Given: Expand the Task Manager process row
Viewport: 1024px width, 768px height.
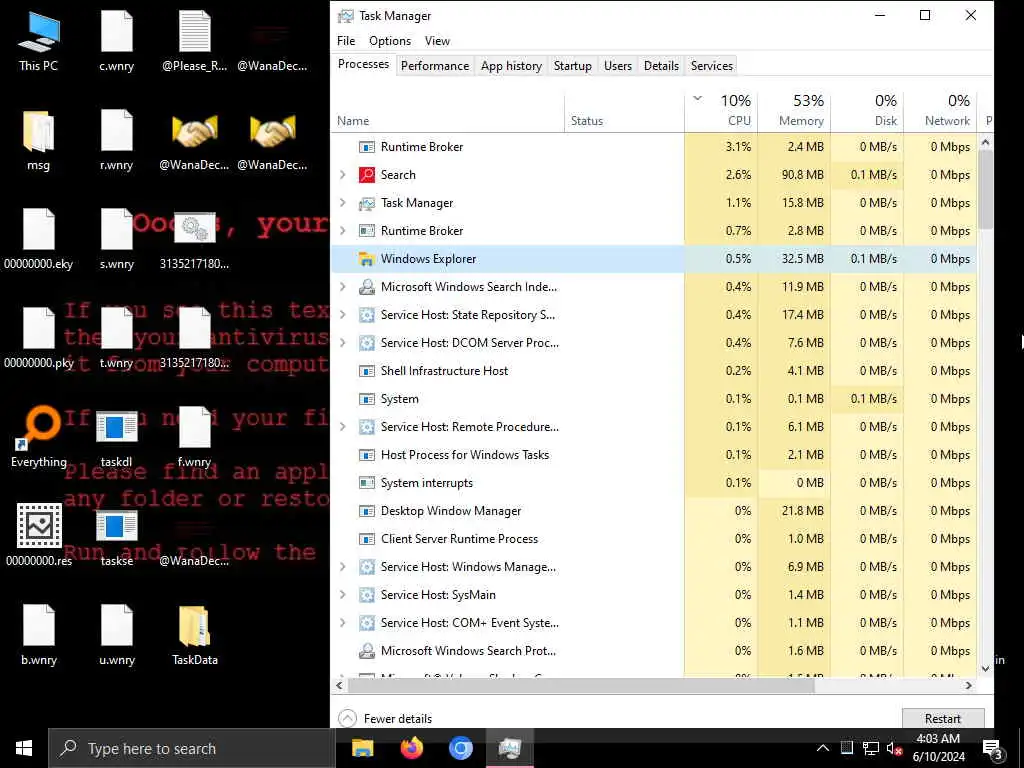Looking at the screenshot, I should 343,202.
